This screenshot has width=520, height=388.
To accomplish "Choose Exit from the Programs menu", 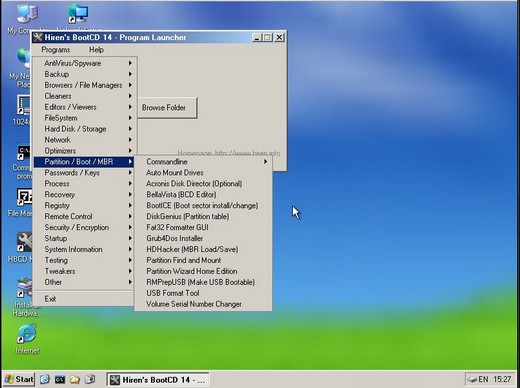I will click(84, 299).
